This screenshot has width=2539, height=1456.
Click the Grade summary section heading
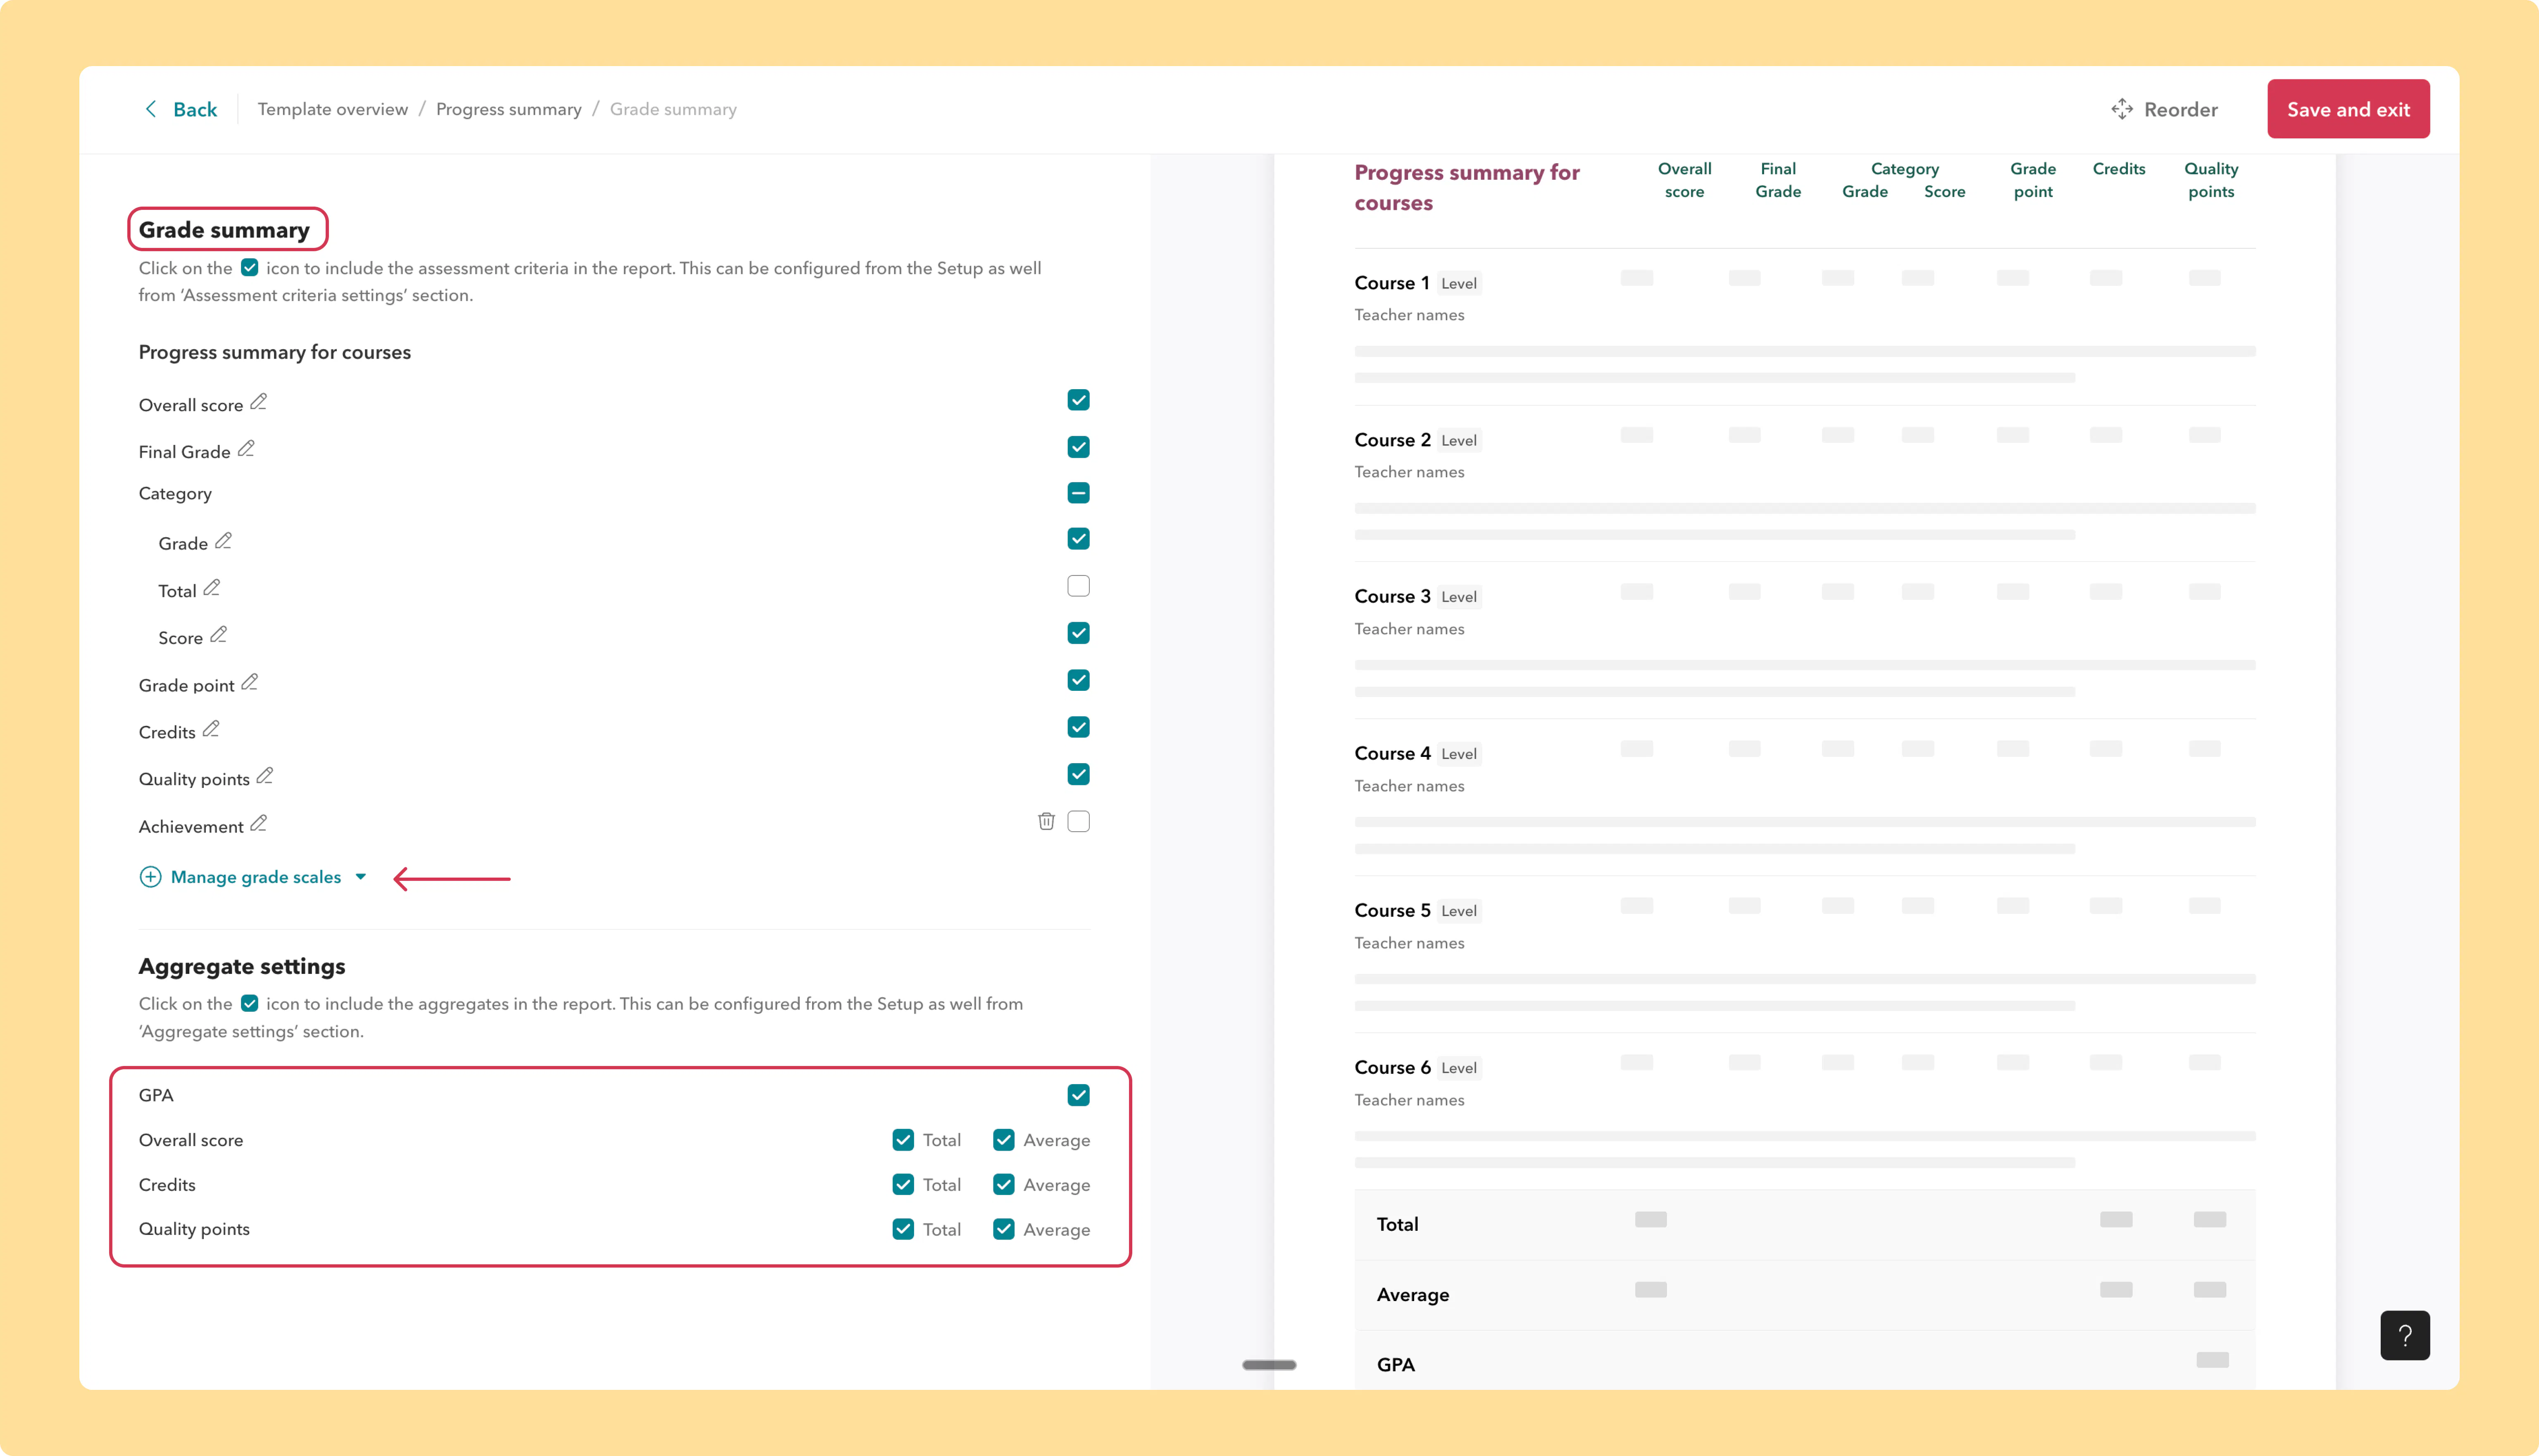224,230
